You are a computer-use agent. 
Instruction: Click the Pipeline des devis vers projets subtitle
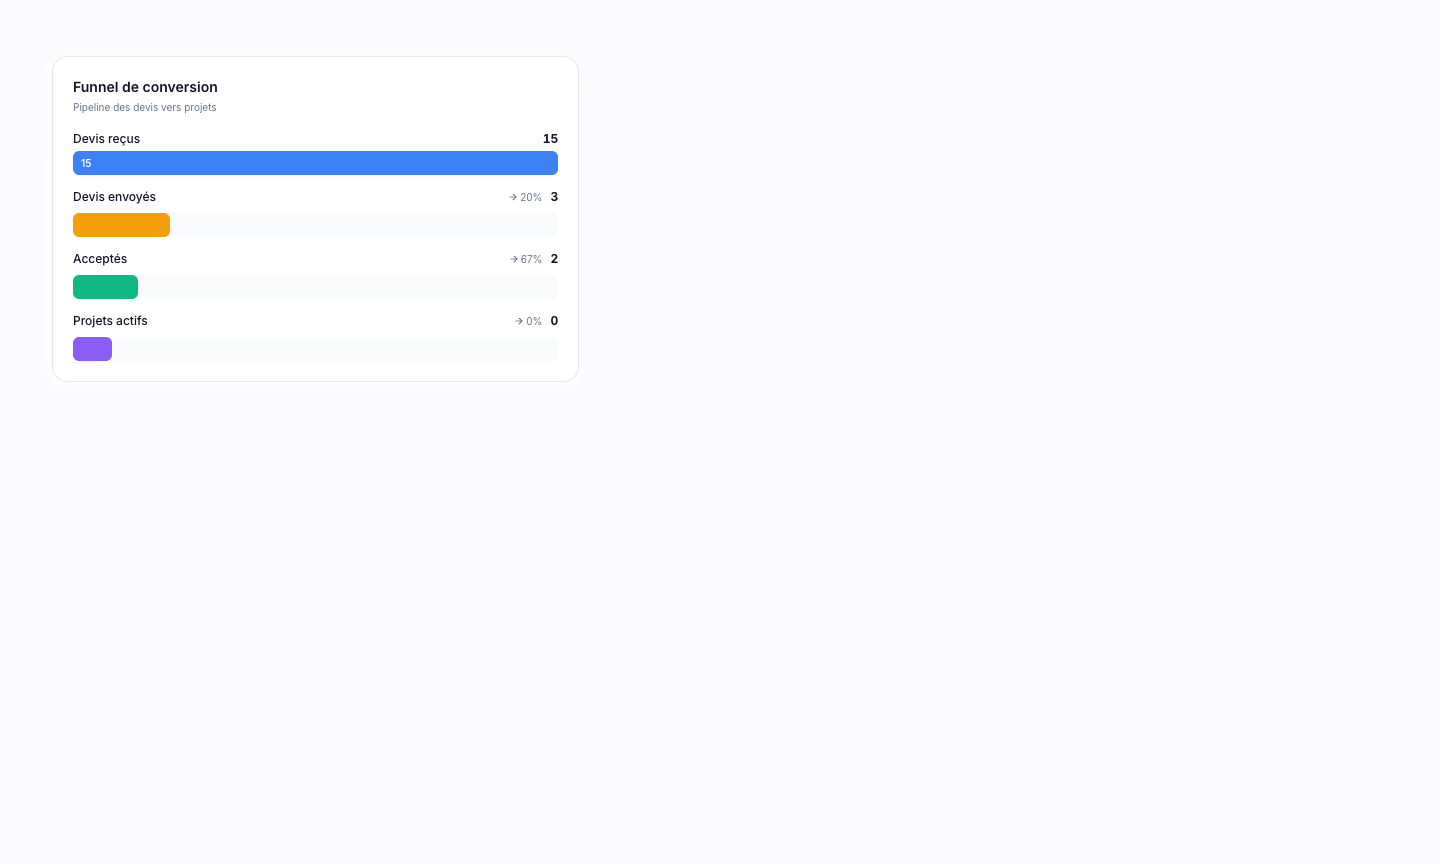(144, 107)
